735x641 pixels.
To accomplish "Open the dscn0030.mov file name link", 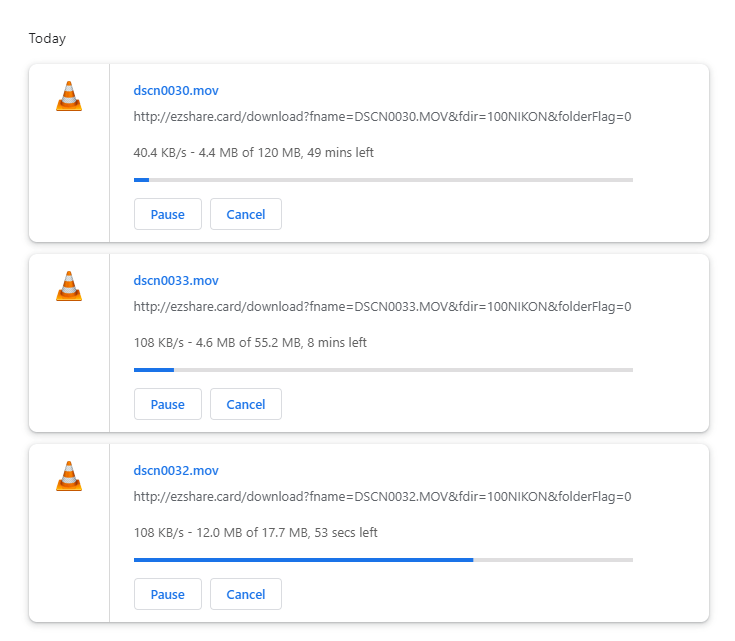I will tap(176, 90).
